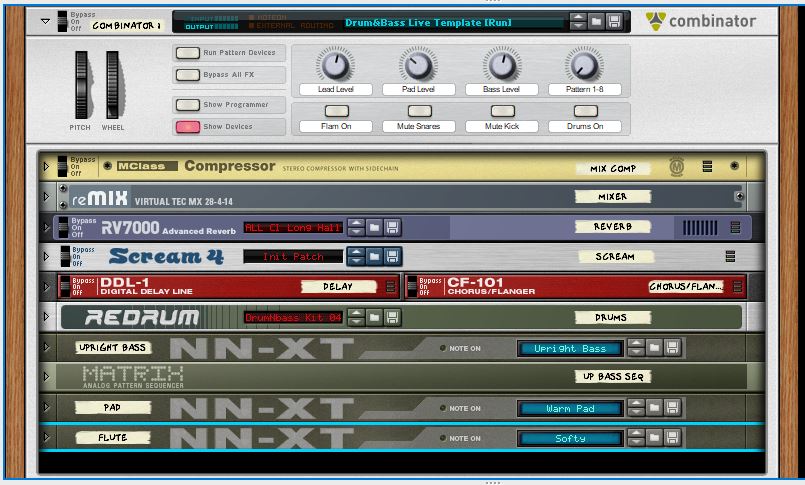Click MClass Compressor gain meter icon

click(707, 166)
